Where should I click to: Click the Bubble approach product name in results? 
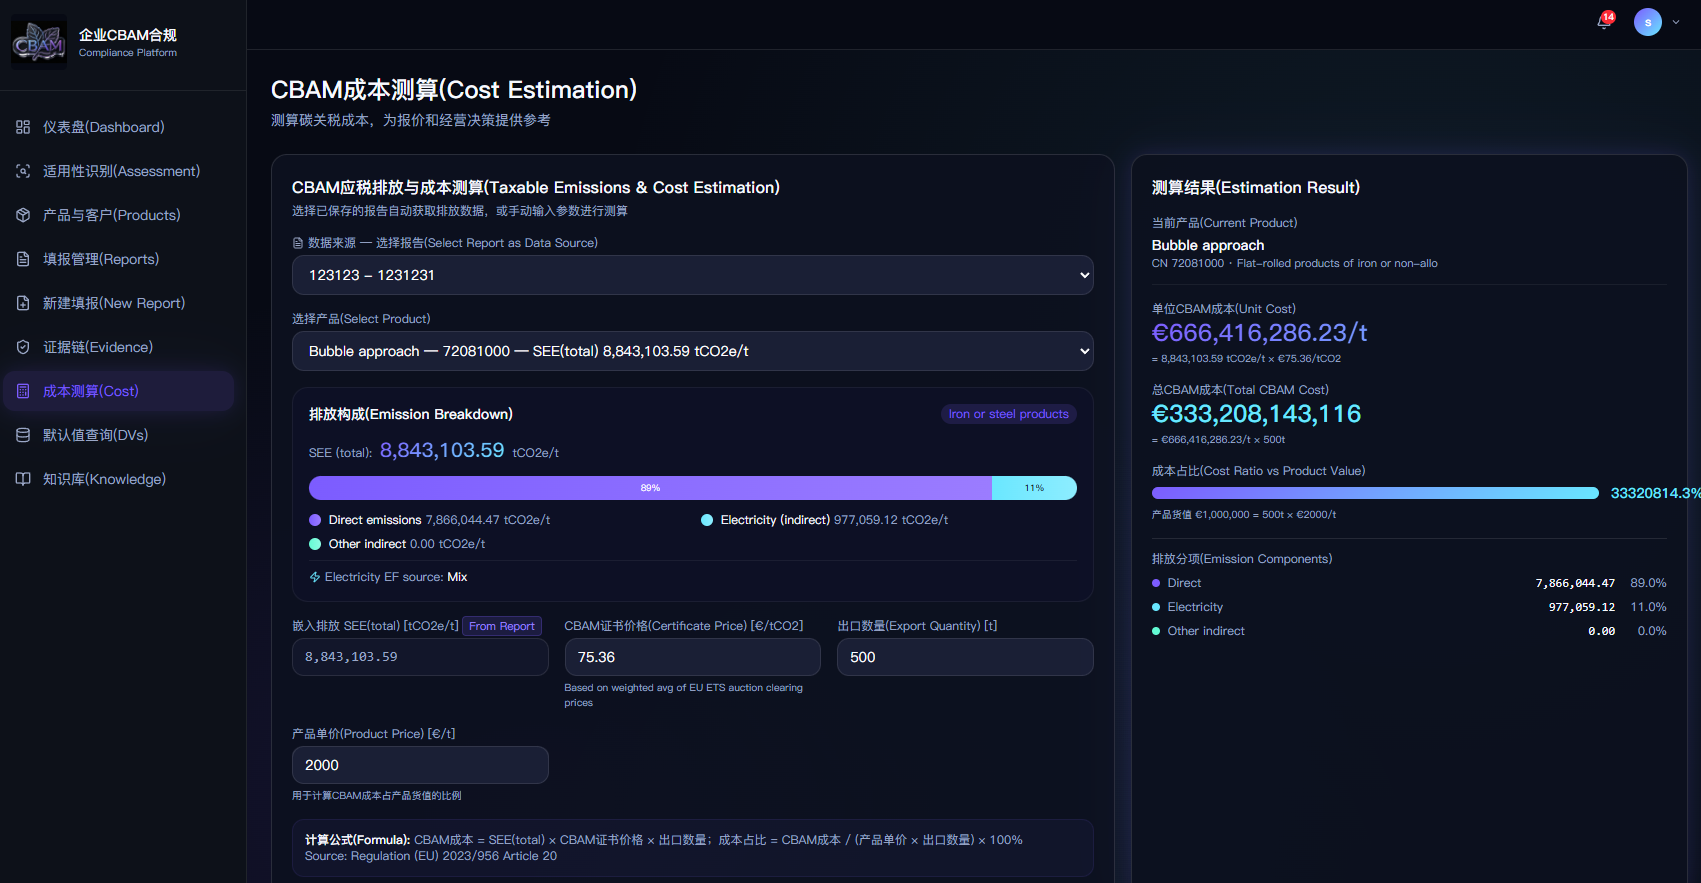click(x=1208, y=245)
